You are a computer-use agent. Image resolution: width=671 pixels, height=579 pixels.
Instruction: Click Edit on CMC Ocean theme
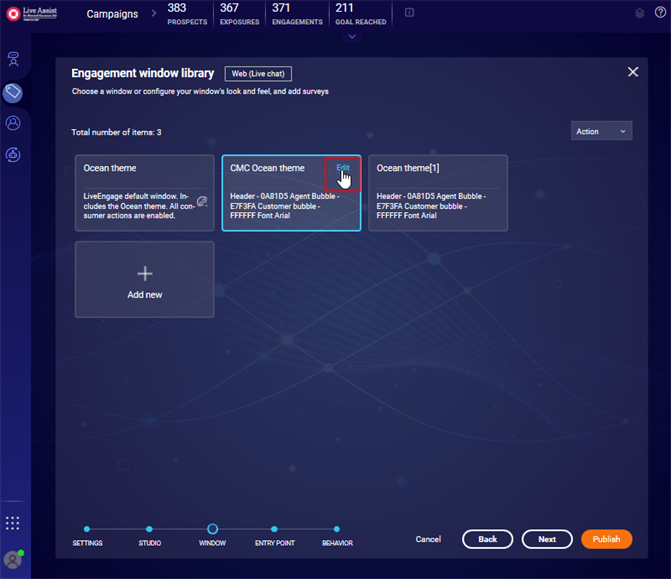tap(343, 168)
